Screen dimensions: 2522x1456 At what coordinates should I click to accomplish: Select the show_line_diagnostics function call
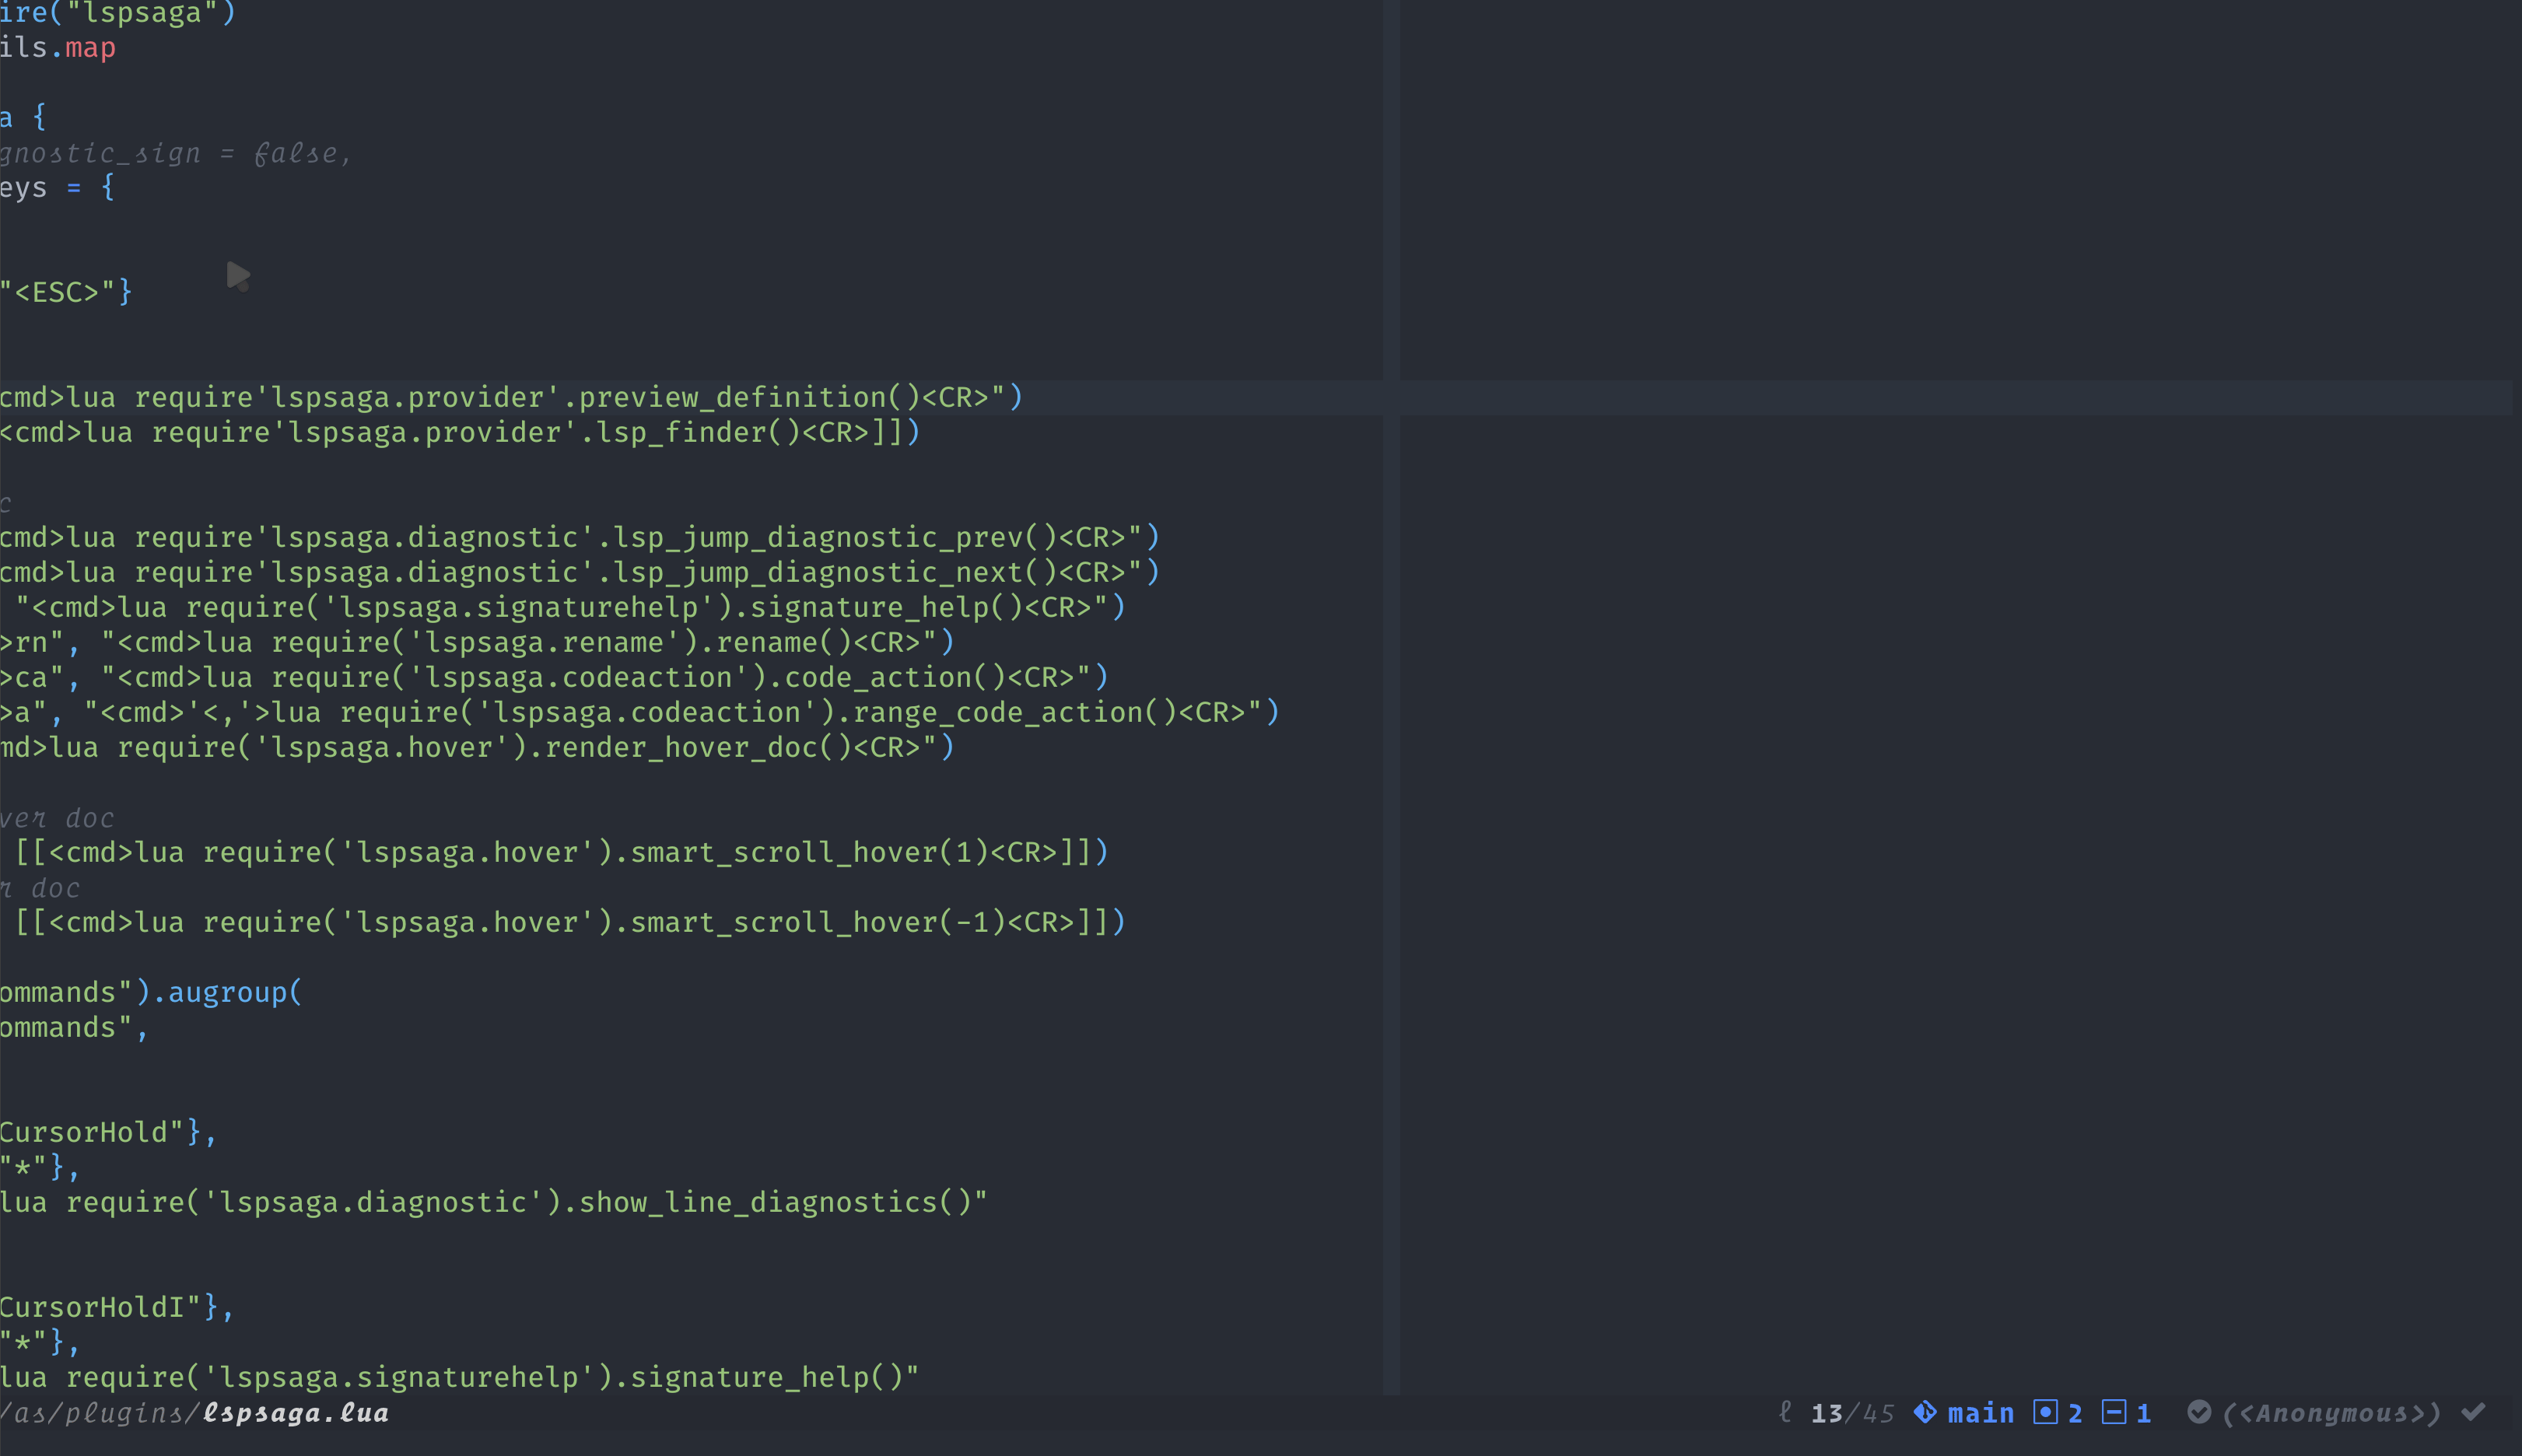(x=770, y=1201)
